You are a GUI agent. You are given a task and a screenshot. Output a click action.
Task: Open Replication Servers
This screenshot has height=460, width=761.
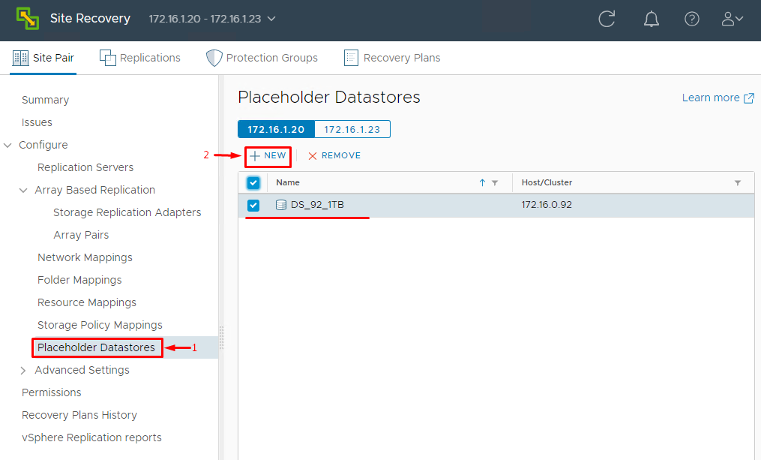point(85,167)
